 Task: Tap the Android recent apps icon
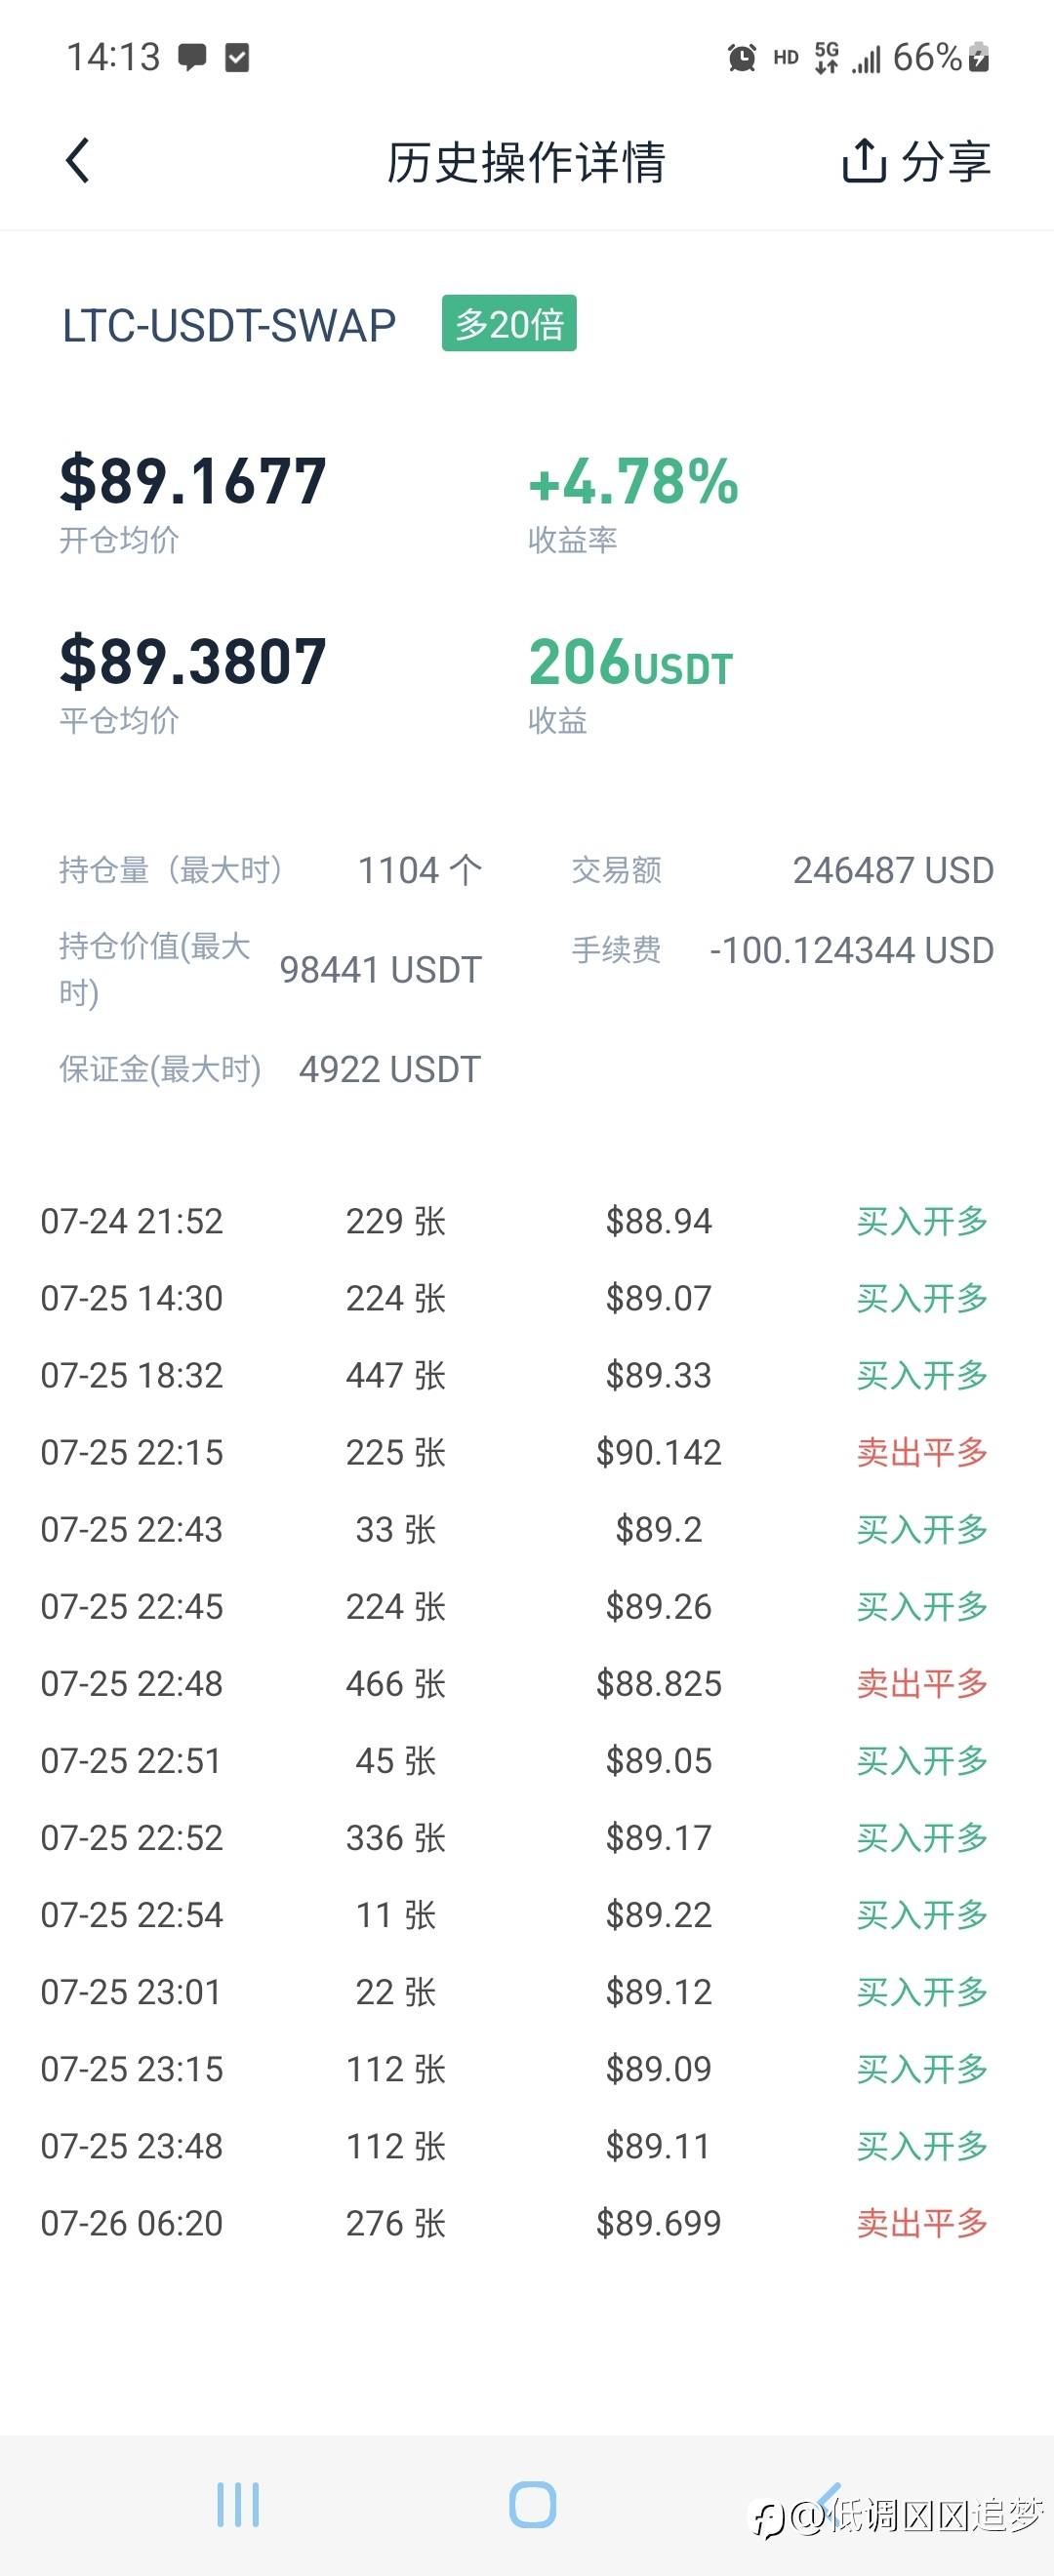click(238, 2504)
